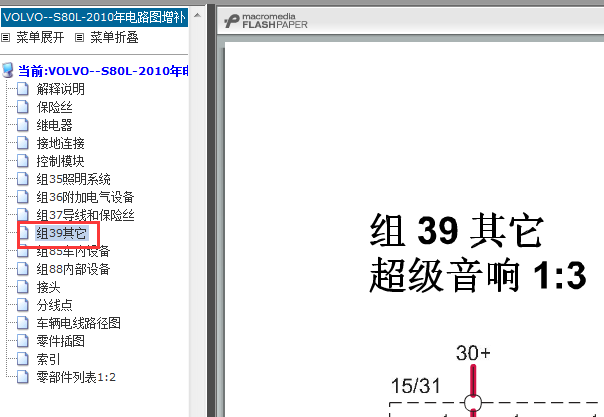Click the page icon beside 解释说明
Viewport: 604px width, 417px height.
click(23, 89)
